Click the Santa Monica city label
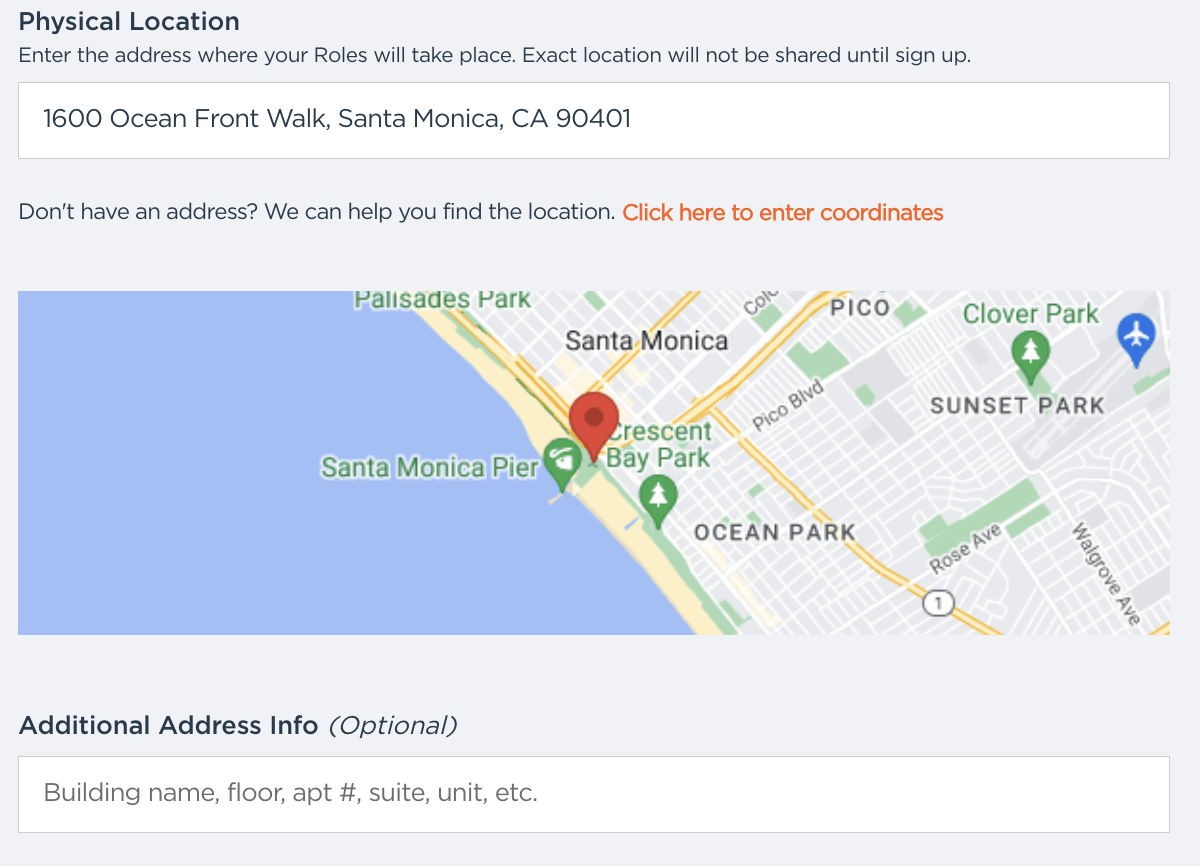This screenshot has width=1200, height=866. click(647, 341)
